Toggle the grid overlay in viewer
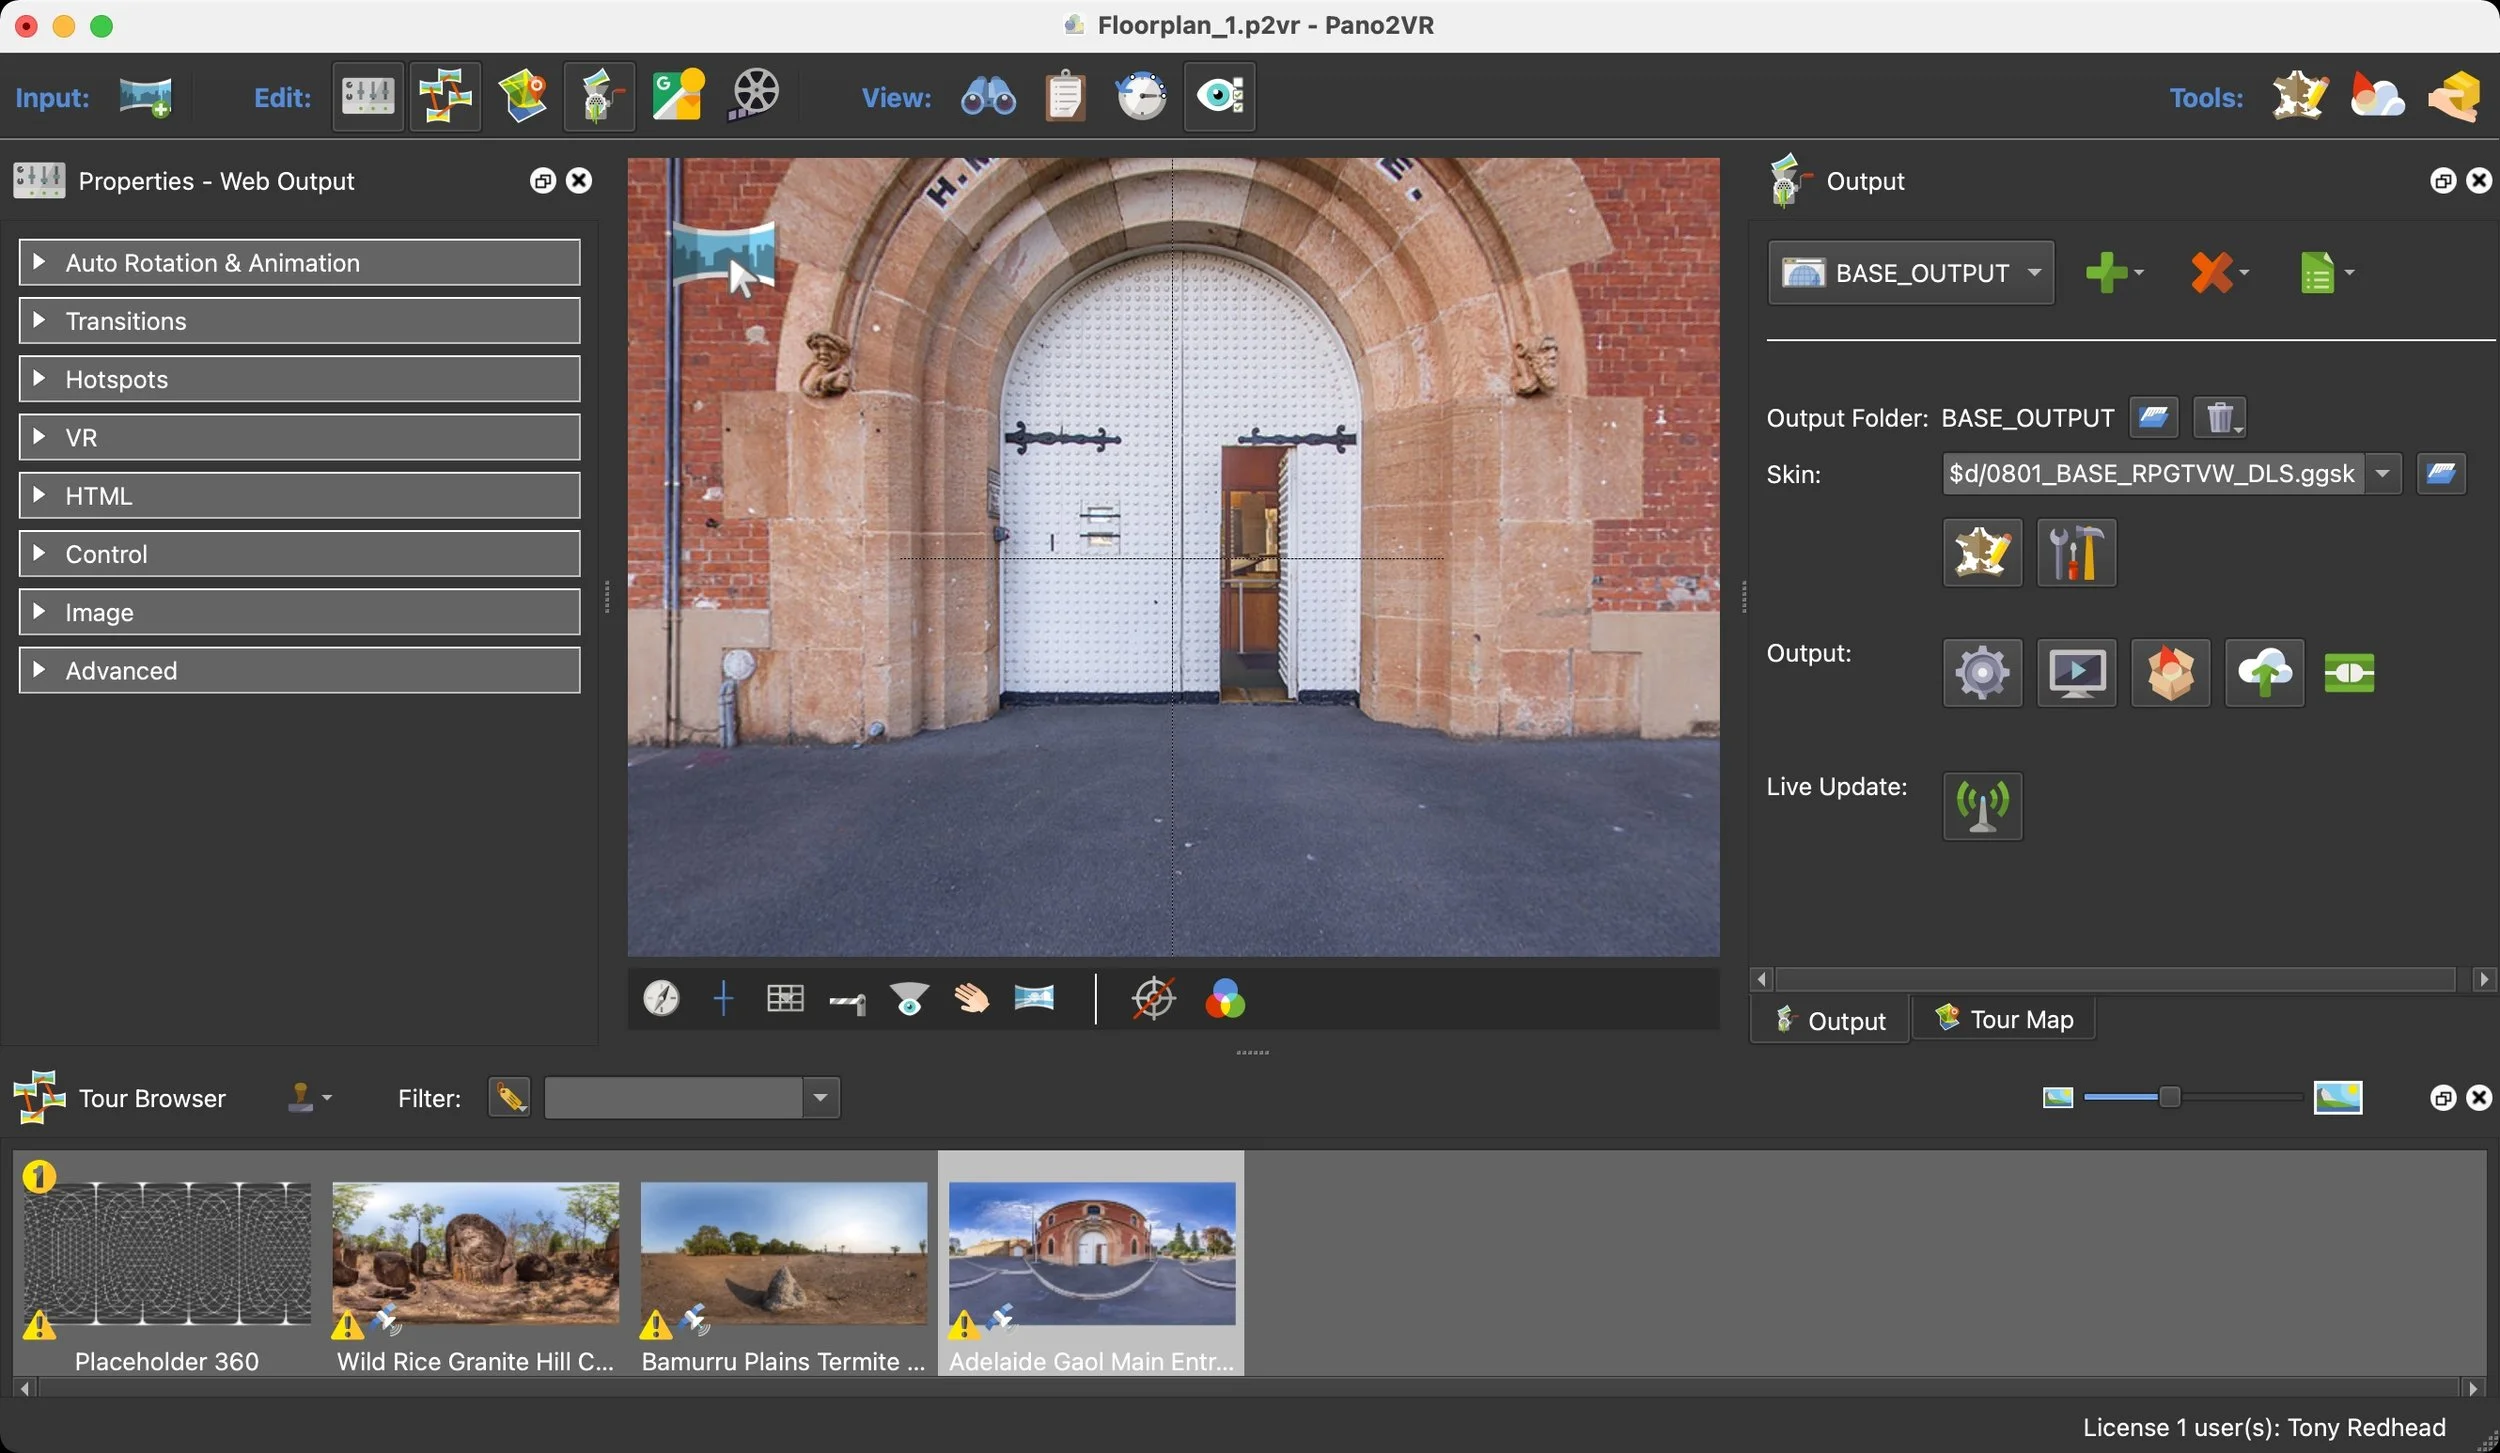 tap(785, 999)
